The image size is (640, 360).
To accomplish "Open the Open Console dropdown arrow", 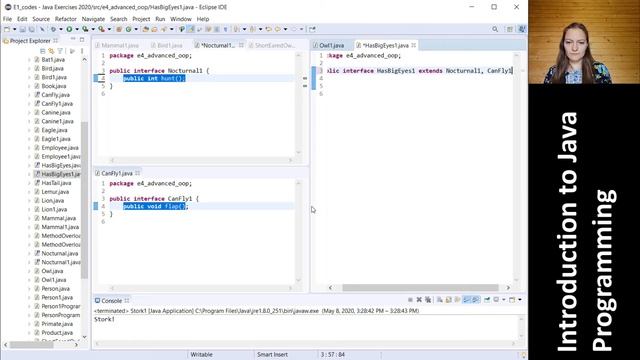I will pyautogui.click(x=520, y=300).
